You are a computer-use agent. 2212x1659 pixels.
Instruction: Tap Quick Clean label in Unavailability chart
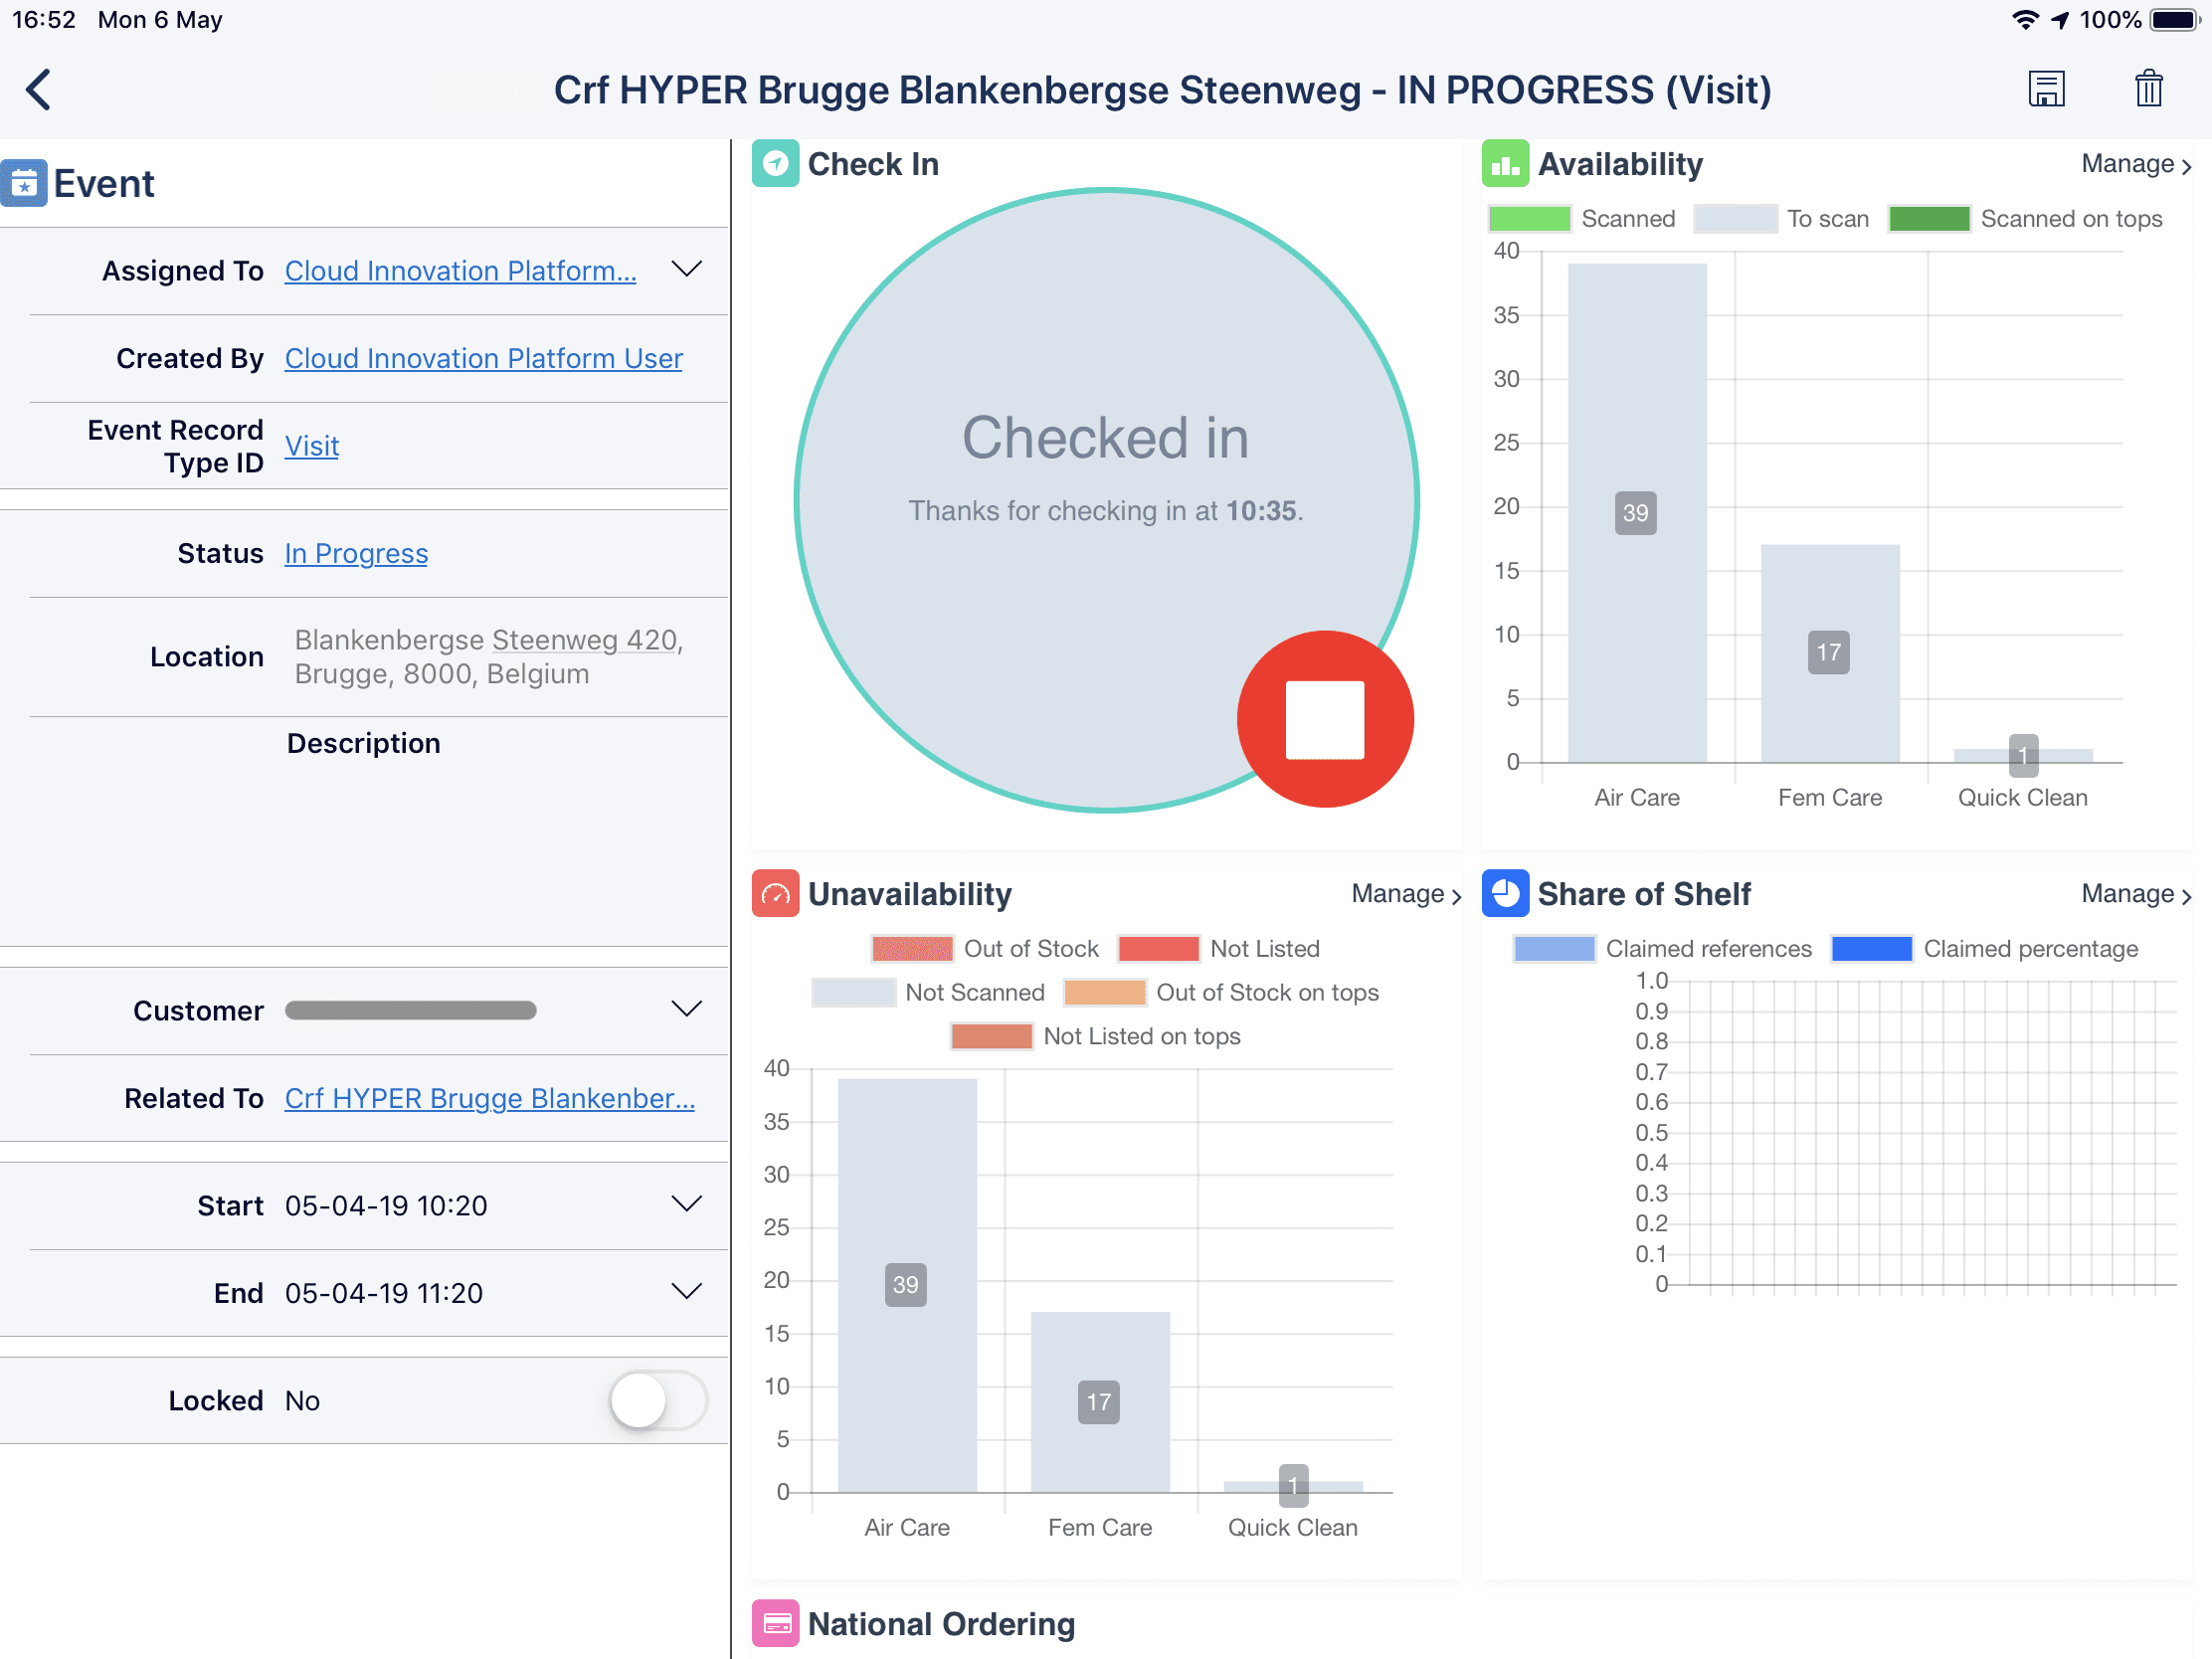(x=1292, y=1528)
